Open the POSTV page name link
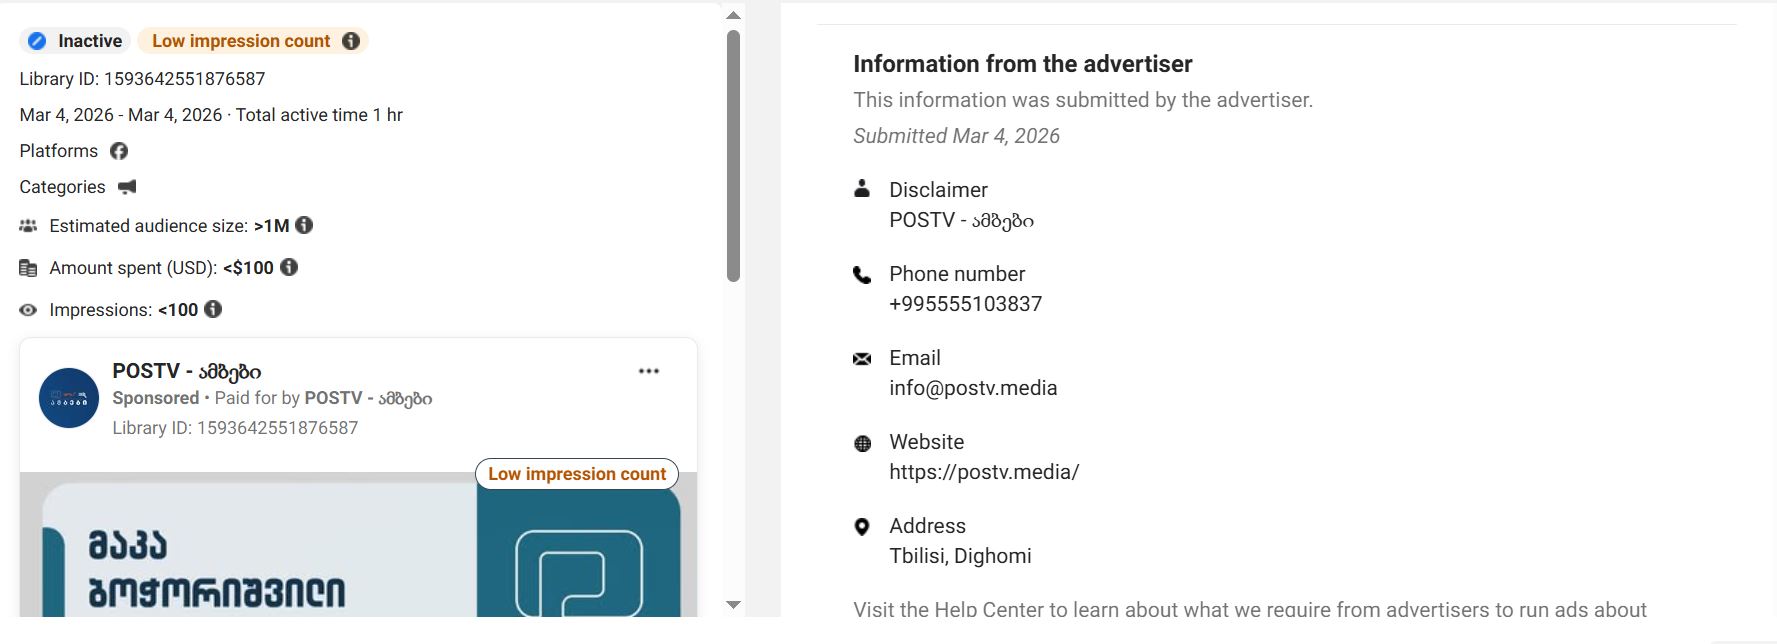The height and width of the screenshot is (644, 1777). [x=186, y=371]
